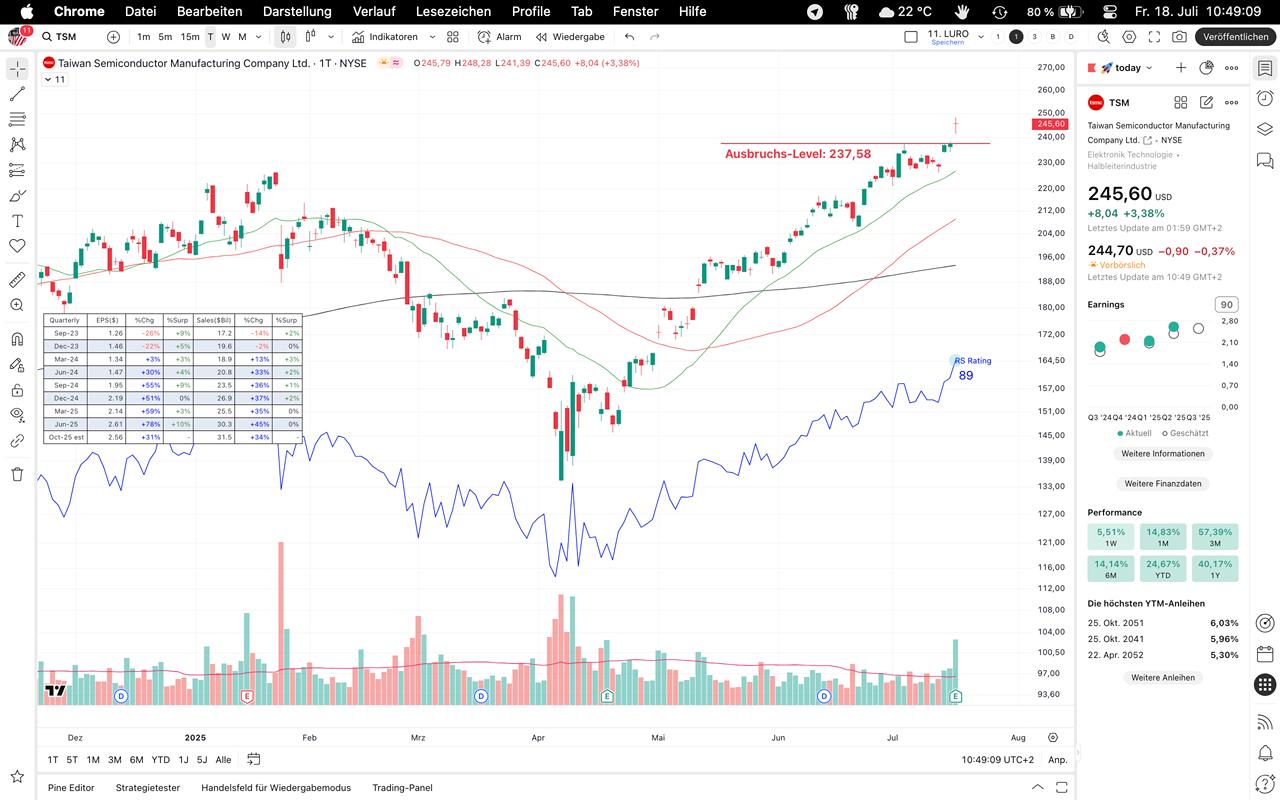The height and width of the screenshot is (800, 1280).
Task: Take a chart snapshot with camera icon
Action: pyautogui.click(x=1179, y=37)
